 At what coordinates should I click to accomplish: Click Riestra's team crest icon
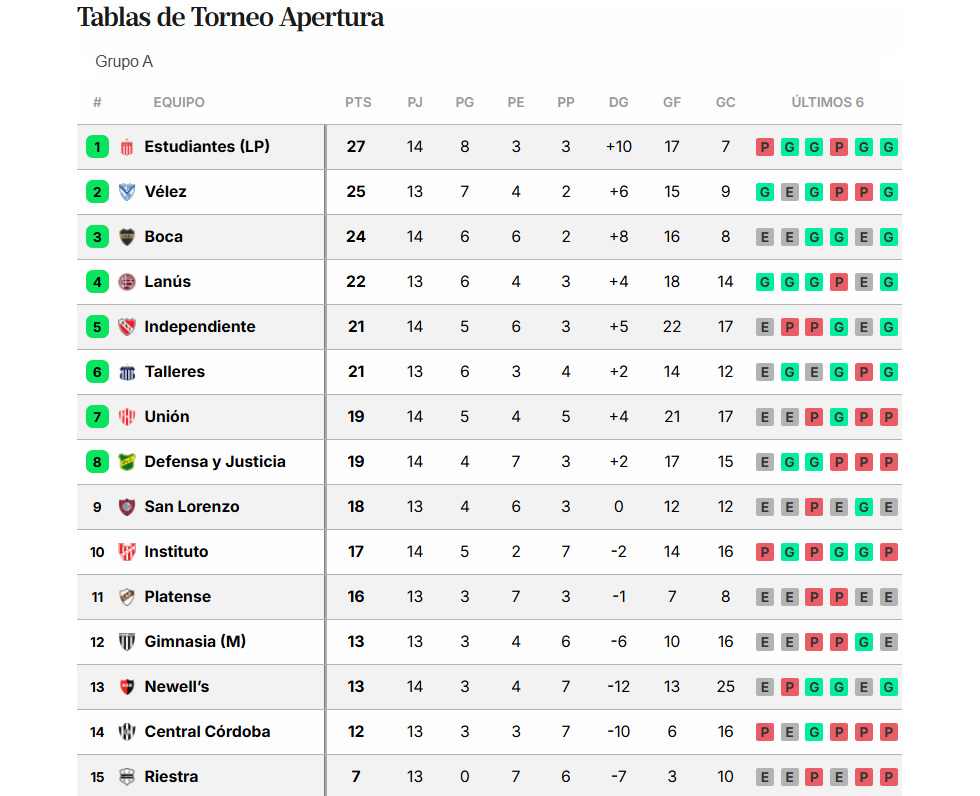[x=127, y=777]
